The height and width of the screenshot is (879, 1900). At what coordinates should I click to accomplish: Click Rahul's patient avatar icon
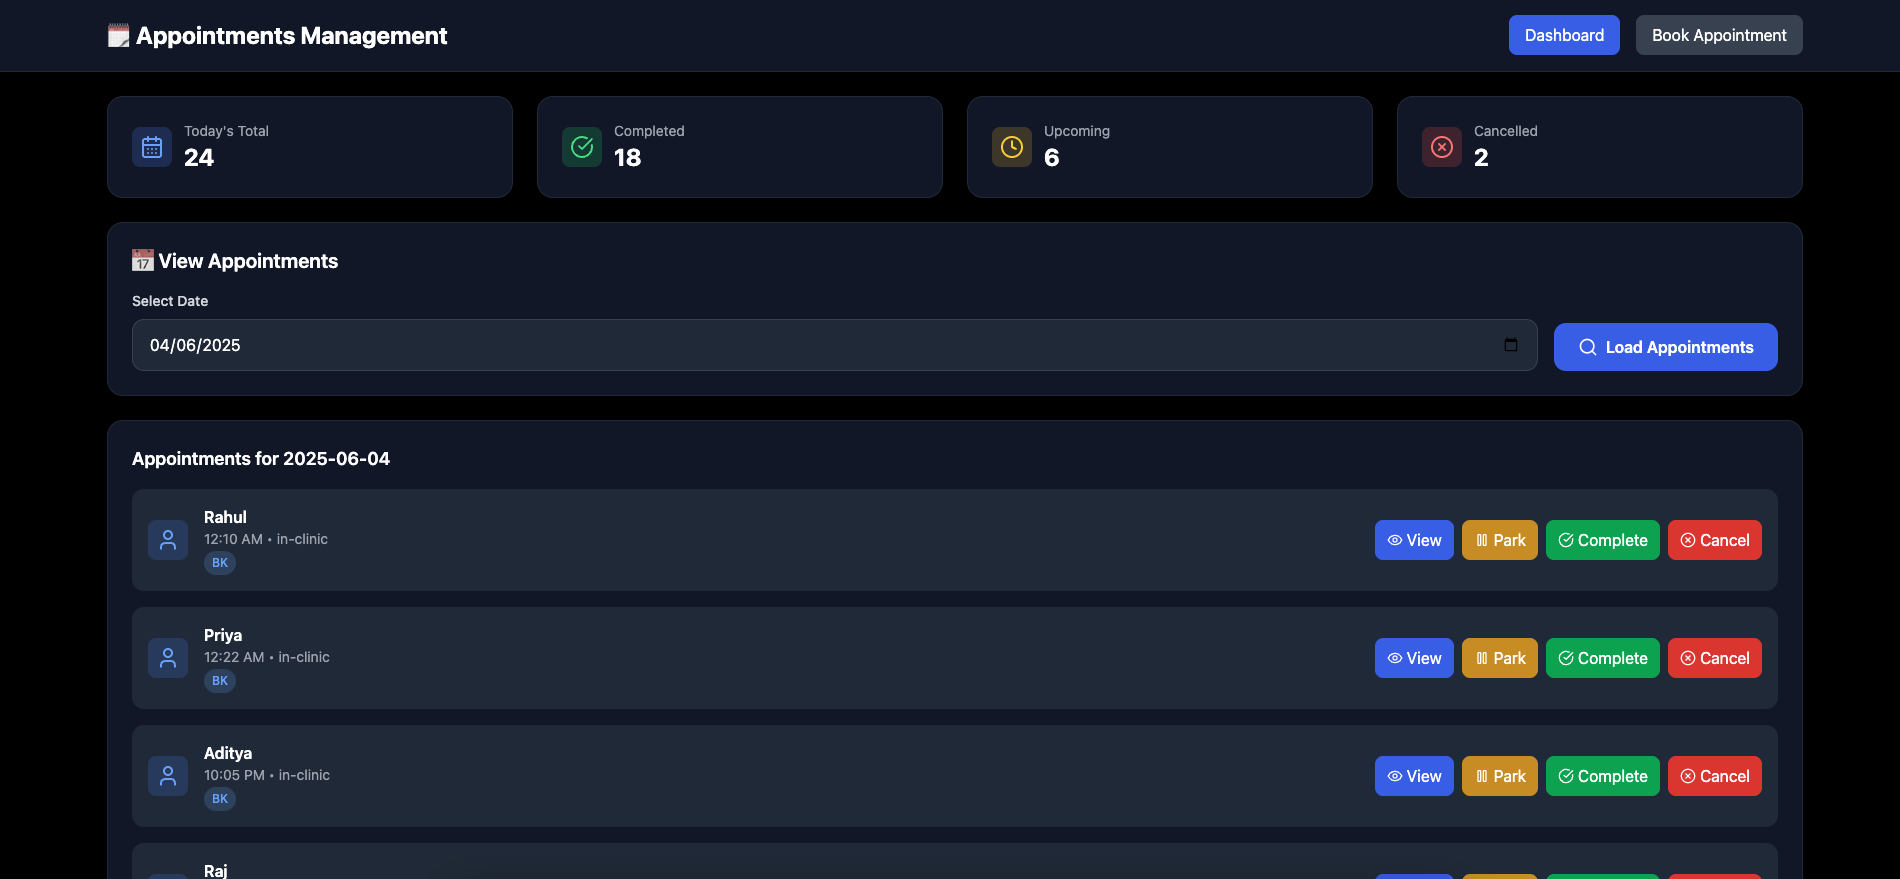click(168, 540)
